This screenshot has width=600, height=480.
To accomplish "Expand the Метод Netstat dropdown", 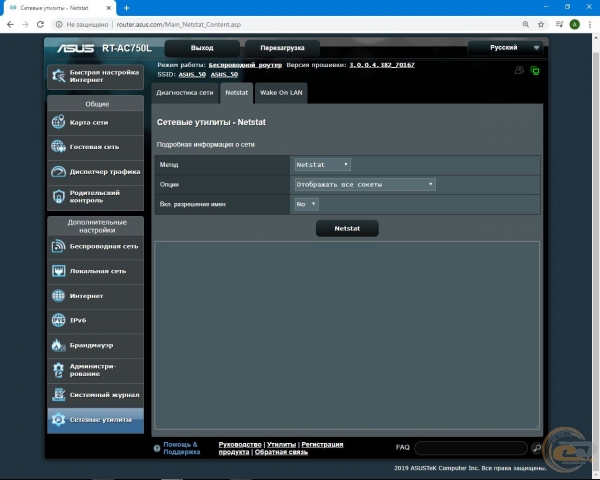I will 322,164.
